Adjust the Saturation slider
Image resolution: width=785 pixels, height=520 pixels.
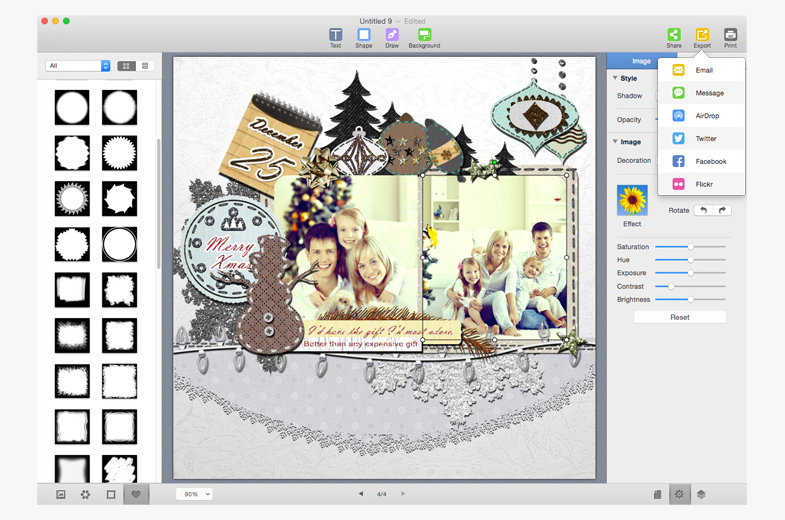(x=690, y=246)
